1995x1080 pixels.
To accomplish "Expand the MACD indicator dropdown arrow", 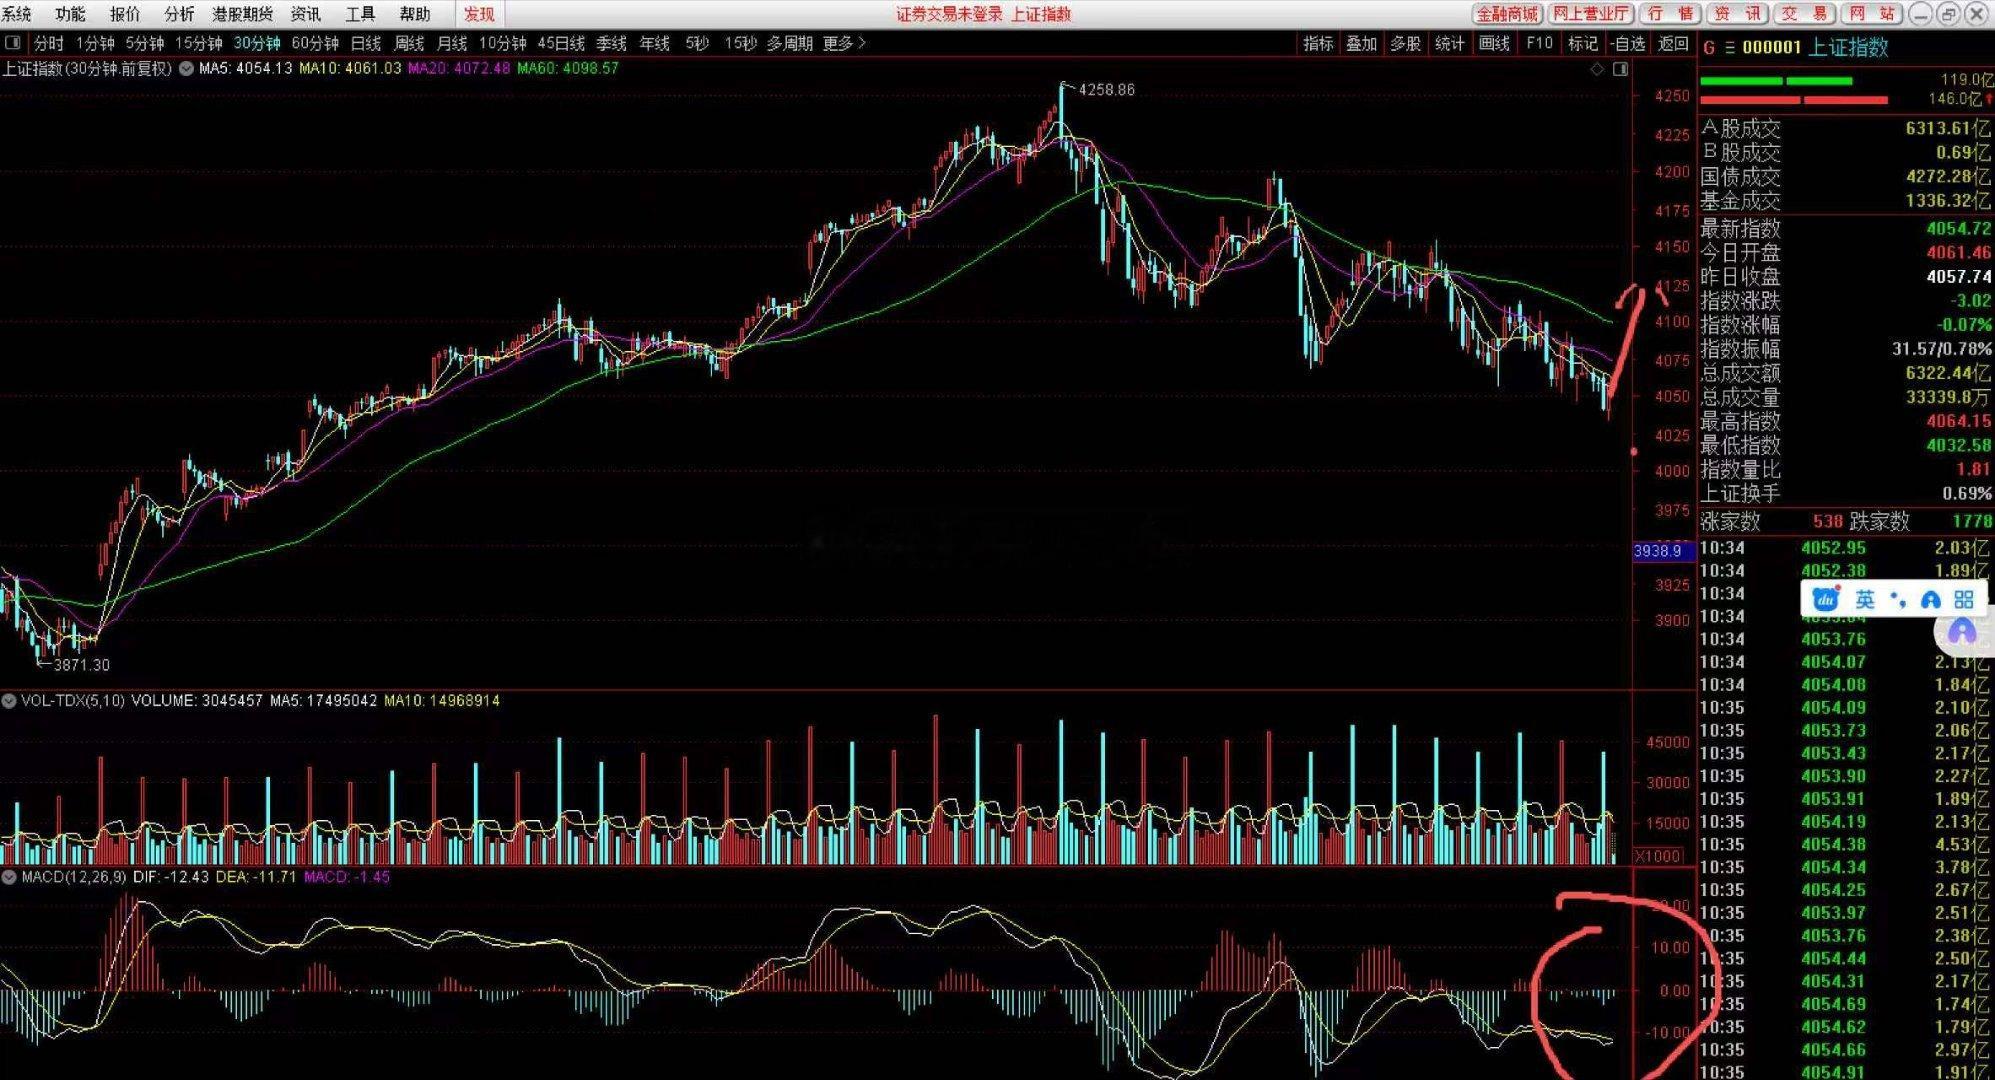I will click(x=9, y=877).
